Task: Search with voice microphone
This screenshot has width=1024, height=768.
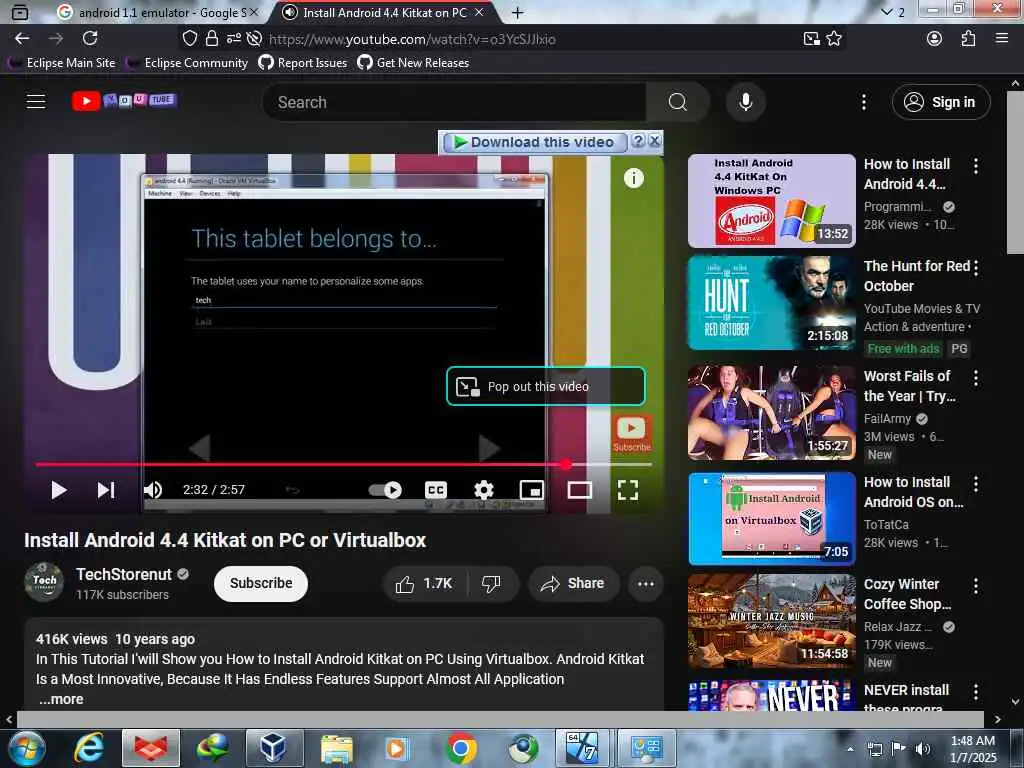Action: coord(745,102)
